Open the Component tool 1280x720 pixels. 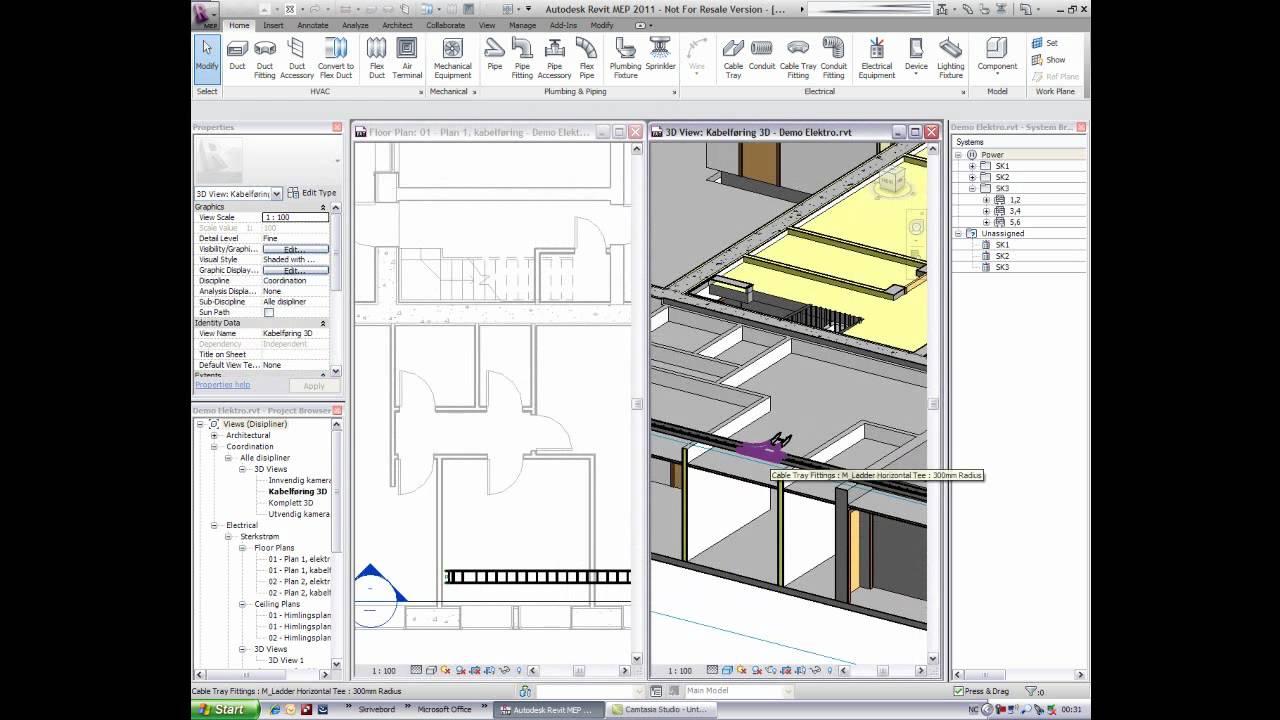point(997,58)
